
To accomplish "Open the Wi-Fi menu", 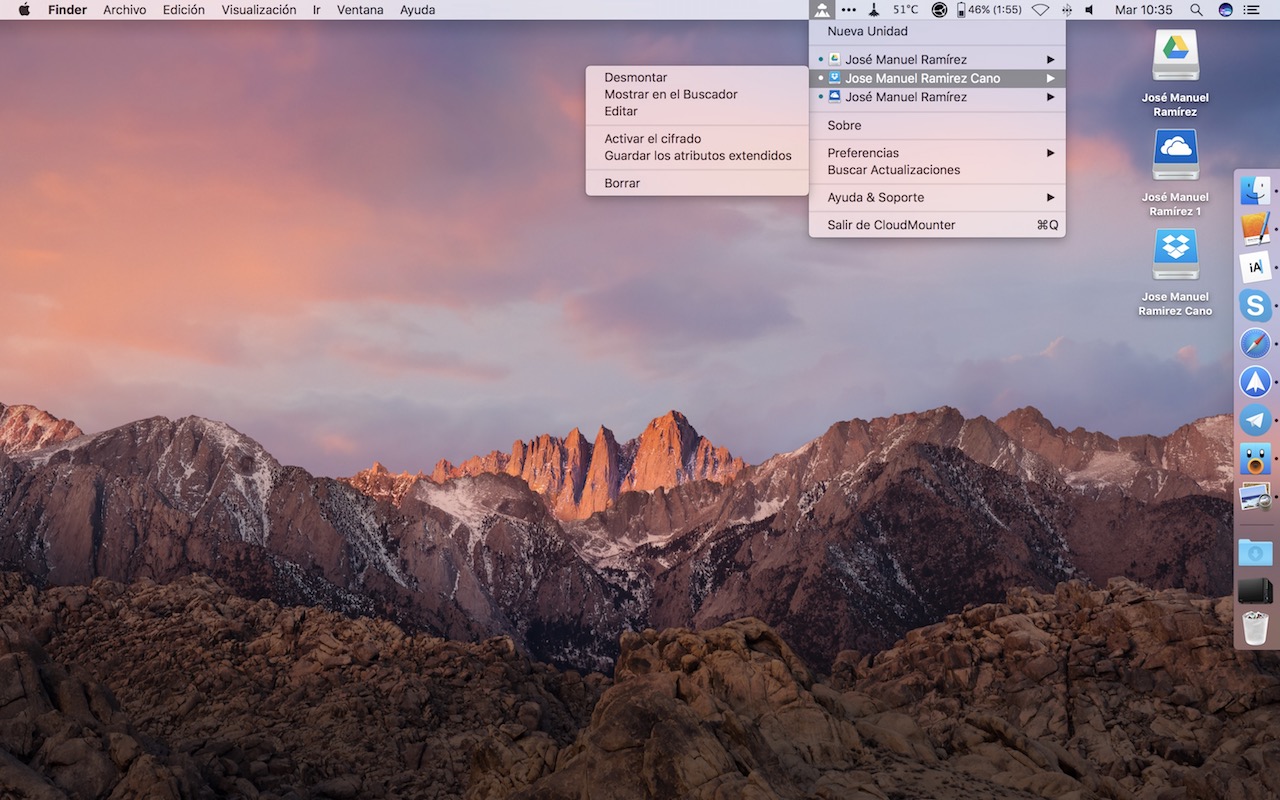I will pos(1040,10).
